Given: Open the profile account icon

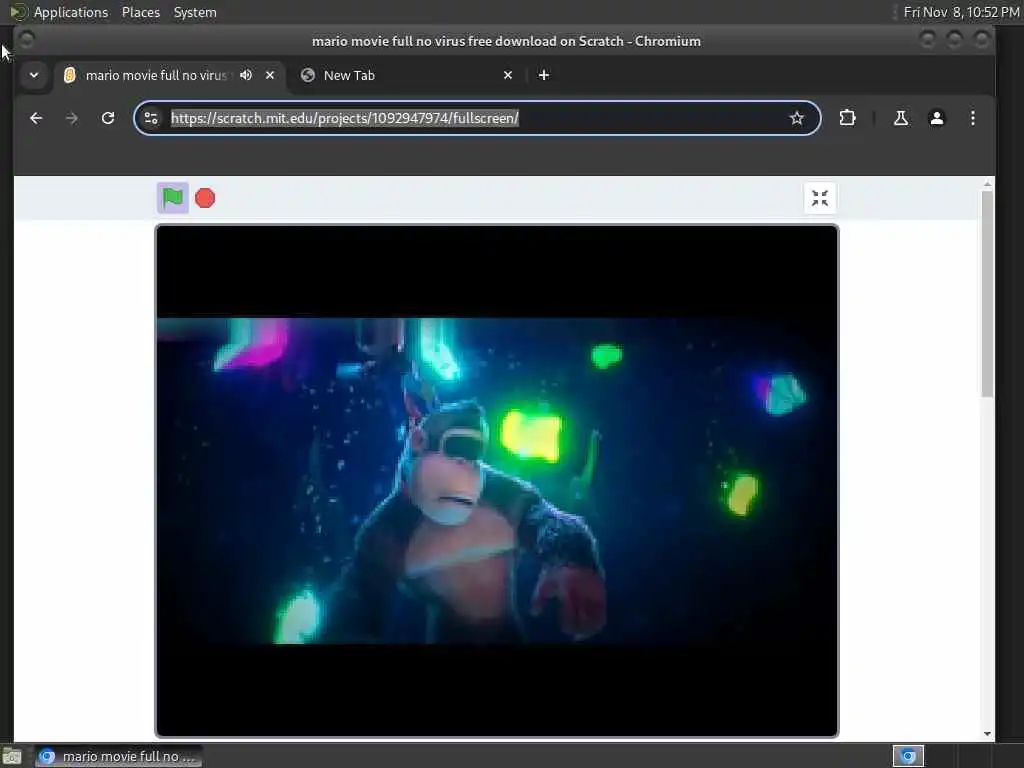Looking at the screenshot, I should pyautogui.click(x=936, y=118).
